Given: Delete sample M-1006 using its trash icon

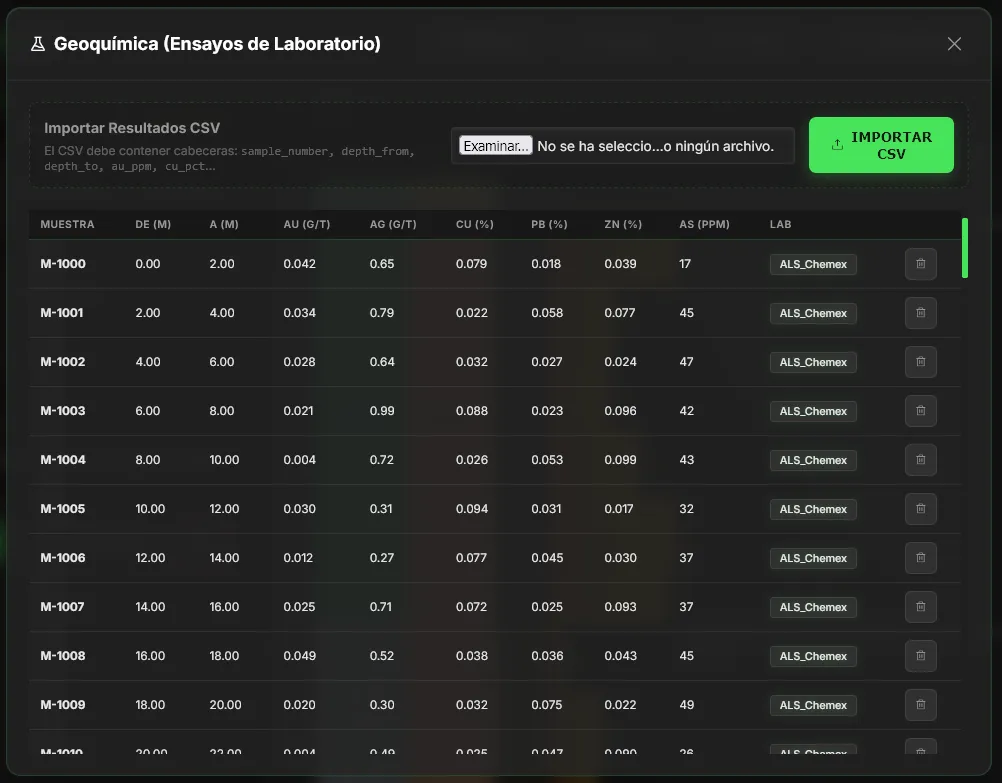Looking at the screenshot, I should pyautogui.click(x=921, y=558).
